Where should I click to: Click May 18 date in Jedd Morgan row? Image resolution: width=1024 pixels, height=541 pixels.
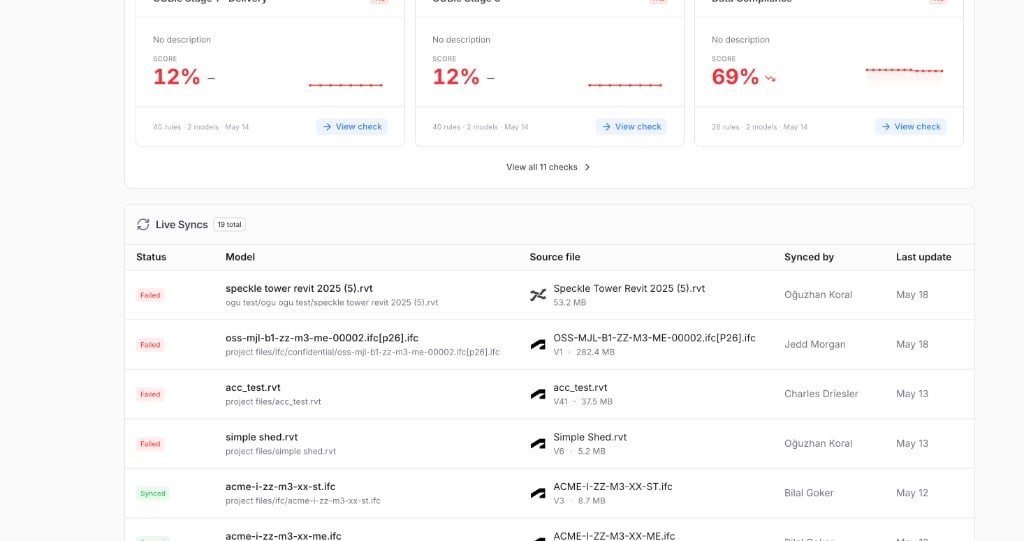point(912,344)
